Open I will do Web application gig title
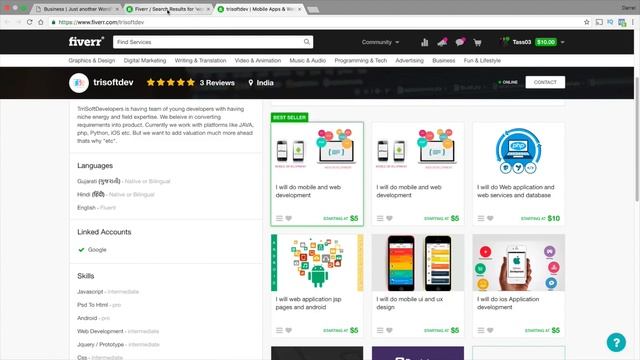Viewport: 640px width, 360px height. pos(516,191)
